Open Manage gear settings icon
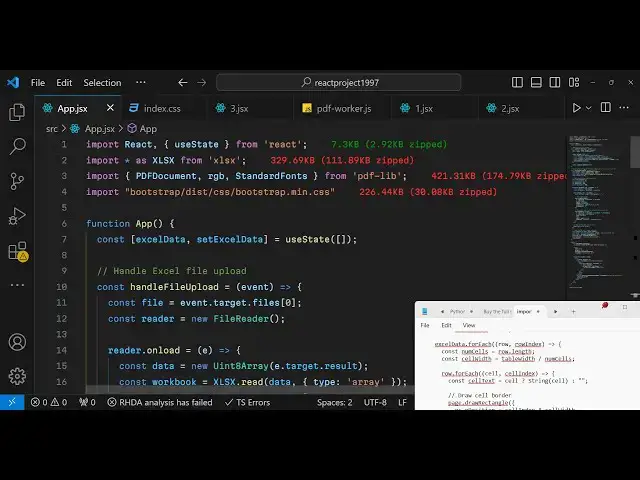The width and height of the screenshot is (640, 480). pos(17,376)
